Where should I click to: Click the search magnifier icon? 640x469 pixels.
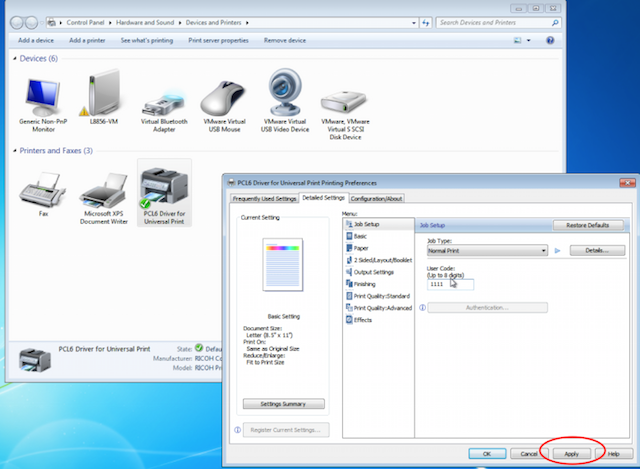click(555, 23)
